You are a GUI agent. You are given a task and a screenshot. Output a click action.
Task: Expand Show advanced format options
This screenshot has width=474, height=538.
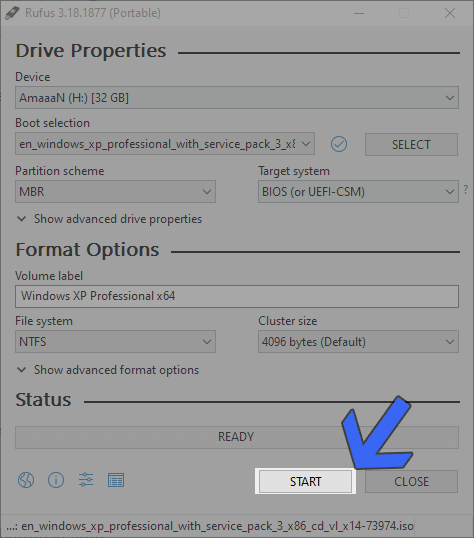tap(108, 370)
